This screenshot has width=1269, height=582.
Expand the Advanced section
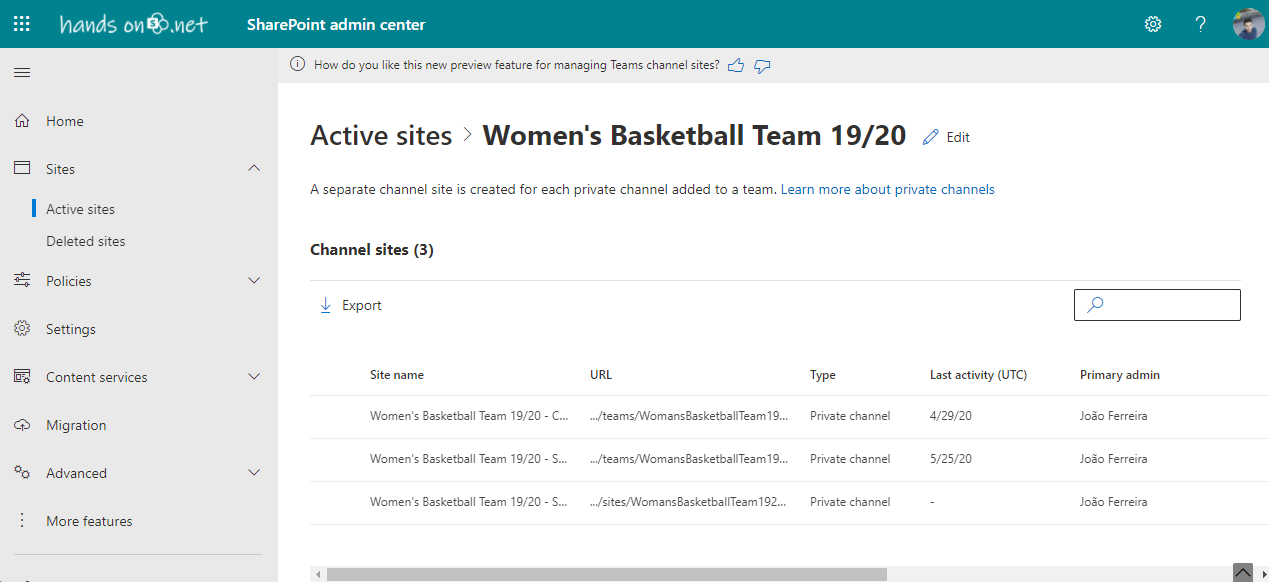(x=254, y=473)
